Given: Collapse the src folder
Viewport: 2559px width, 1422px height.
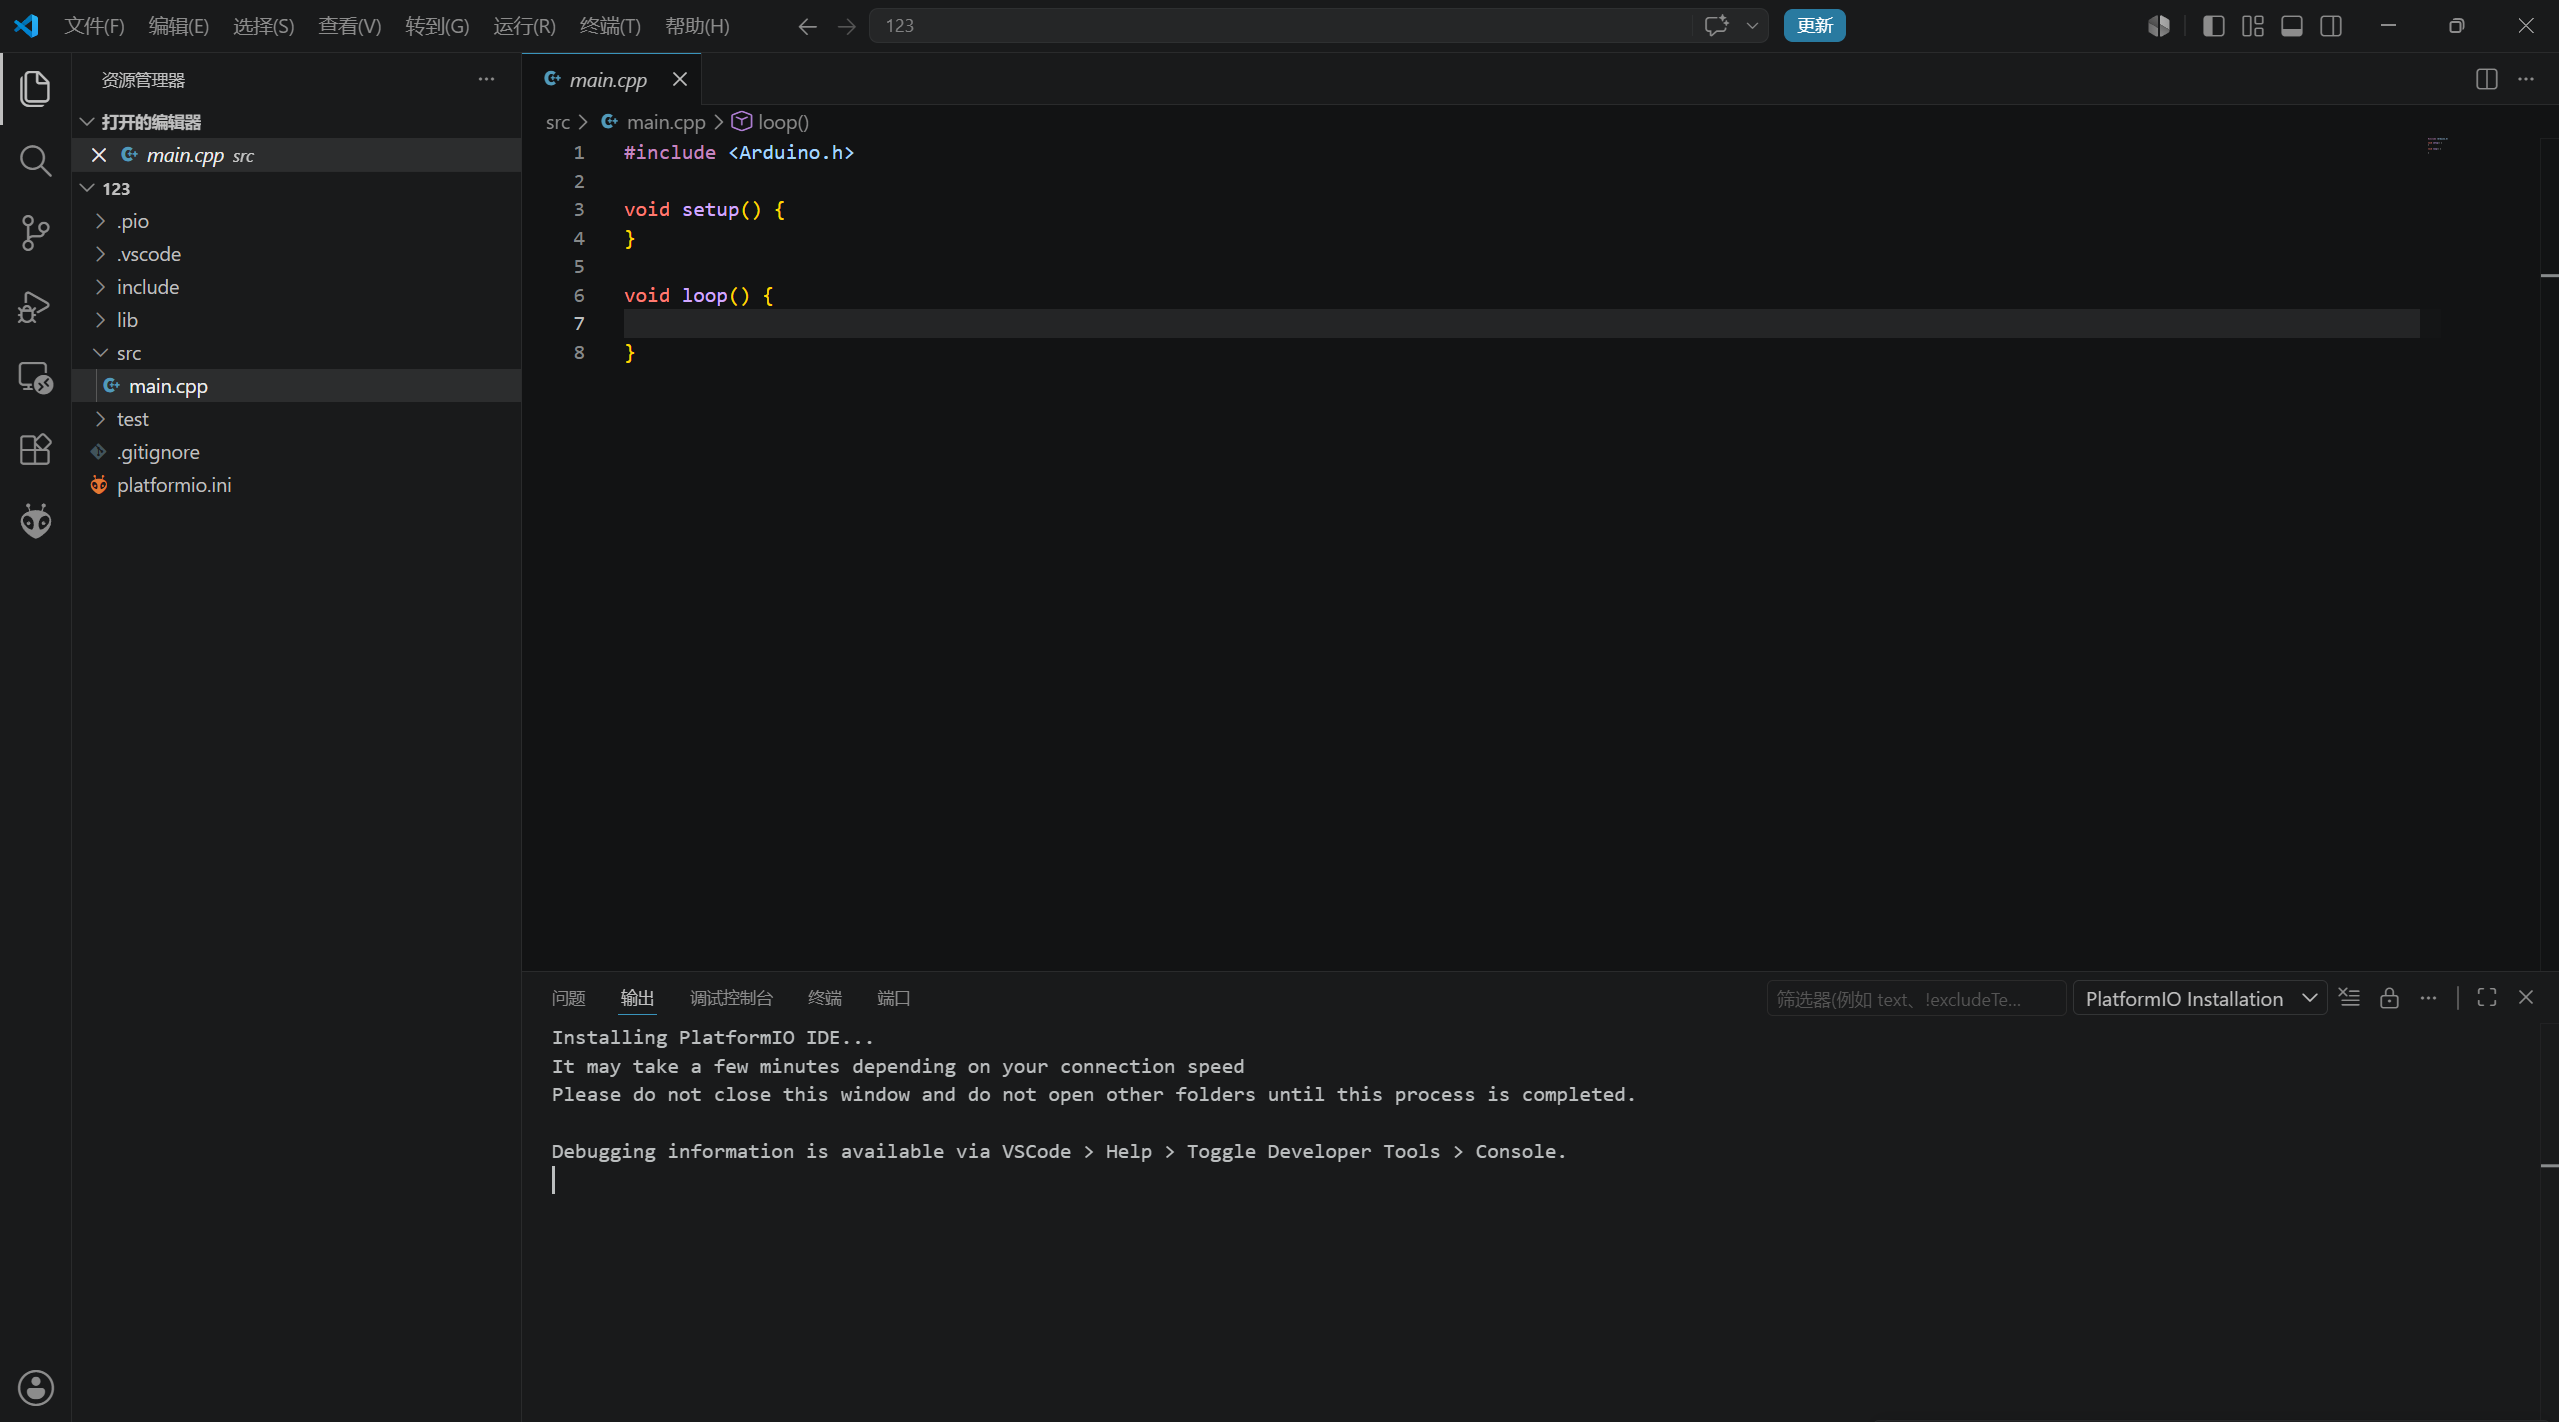Looking at the screenshot, I should point(100,353).
